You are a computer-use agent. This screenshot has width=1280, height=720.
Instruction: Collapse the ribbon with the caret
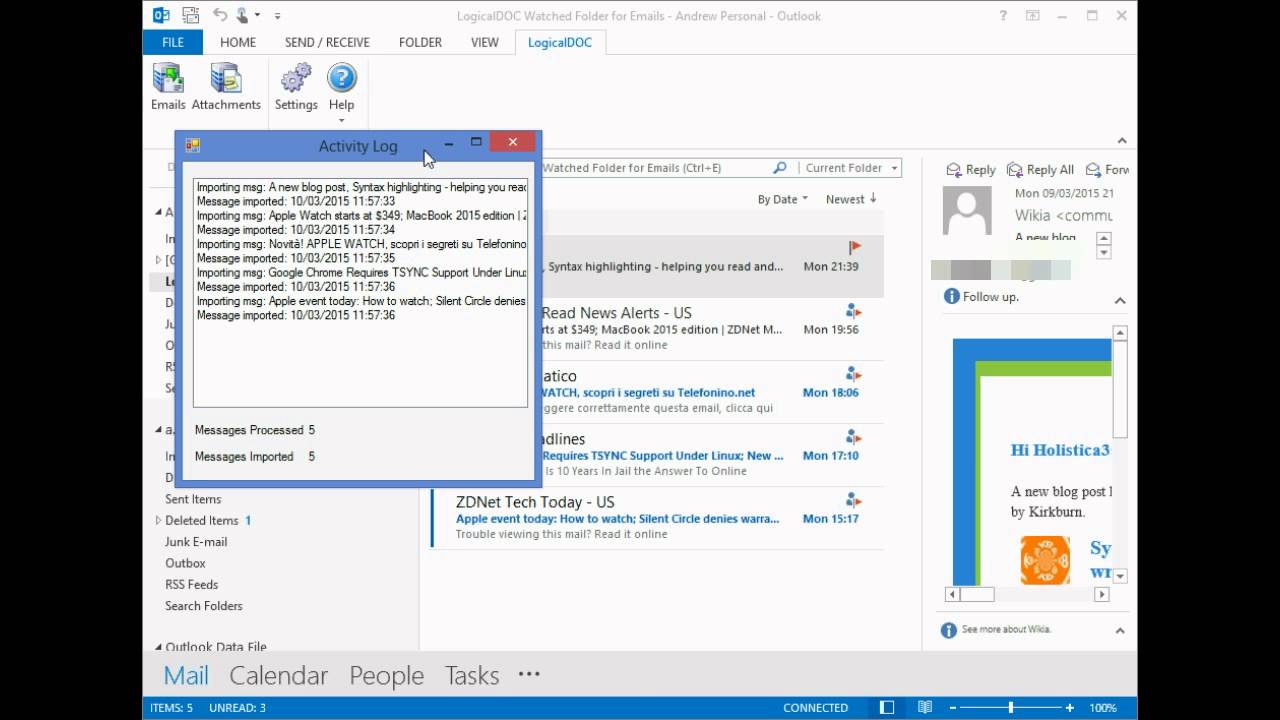[x=1122, y=141]
